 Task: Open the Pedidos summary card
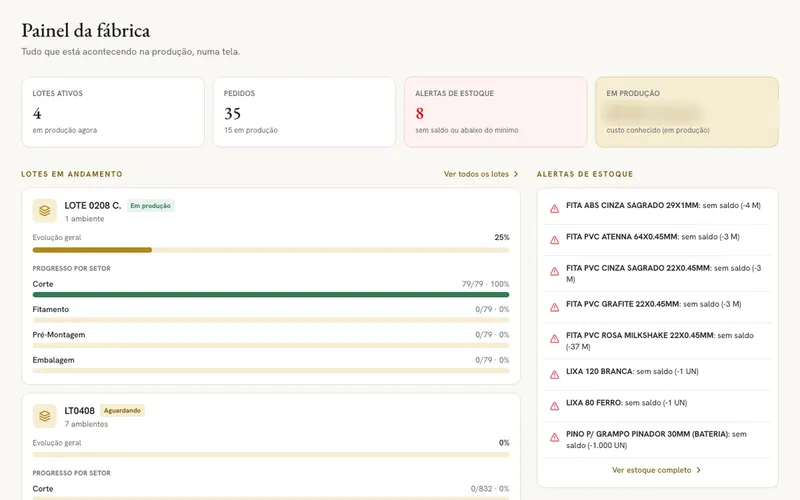pyautogui.click(x=304, y=112)
